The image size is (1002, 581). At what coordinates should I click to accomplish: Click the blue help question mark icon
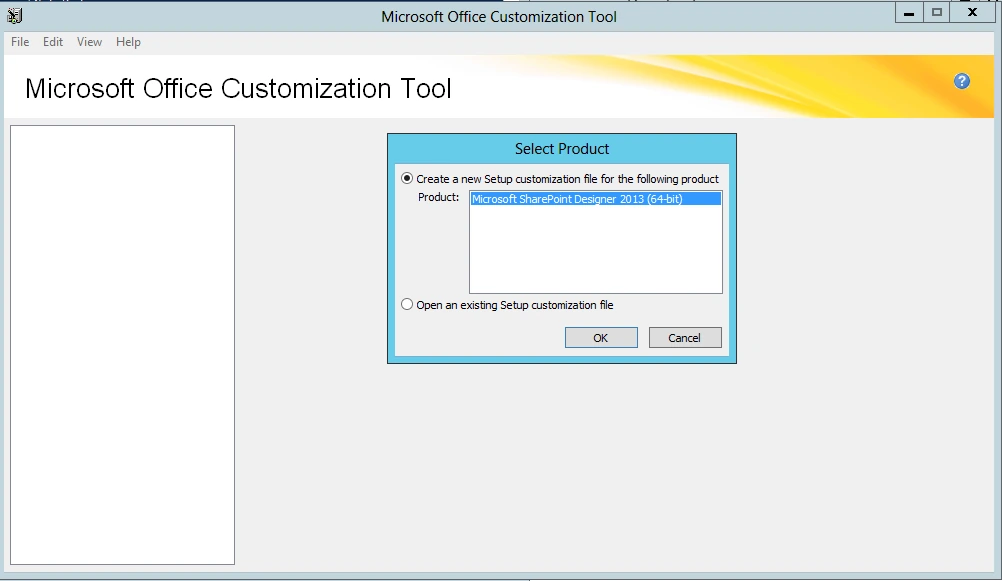pyautogui.click(x=962, y=81)
